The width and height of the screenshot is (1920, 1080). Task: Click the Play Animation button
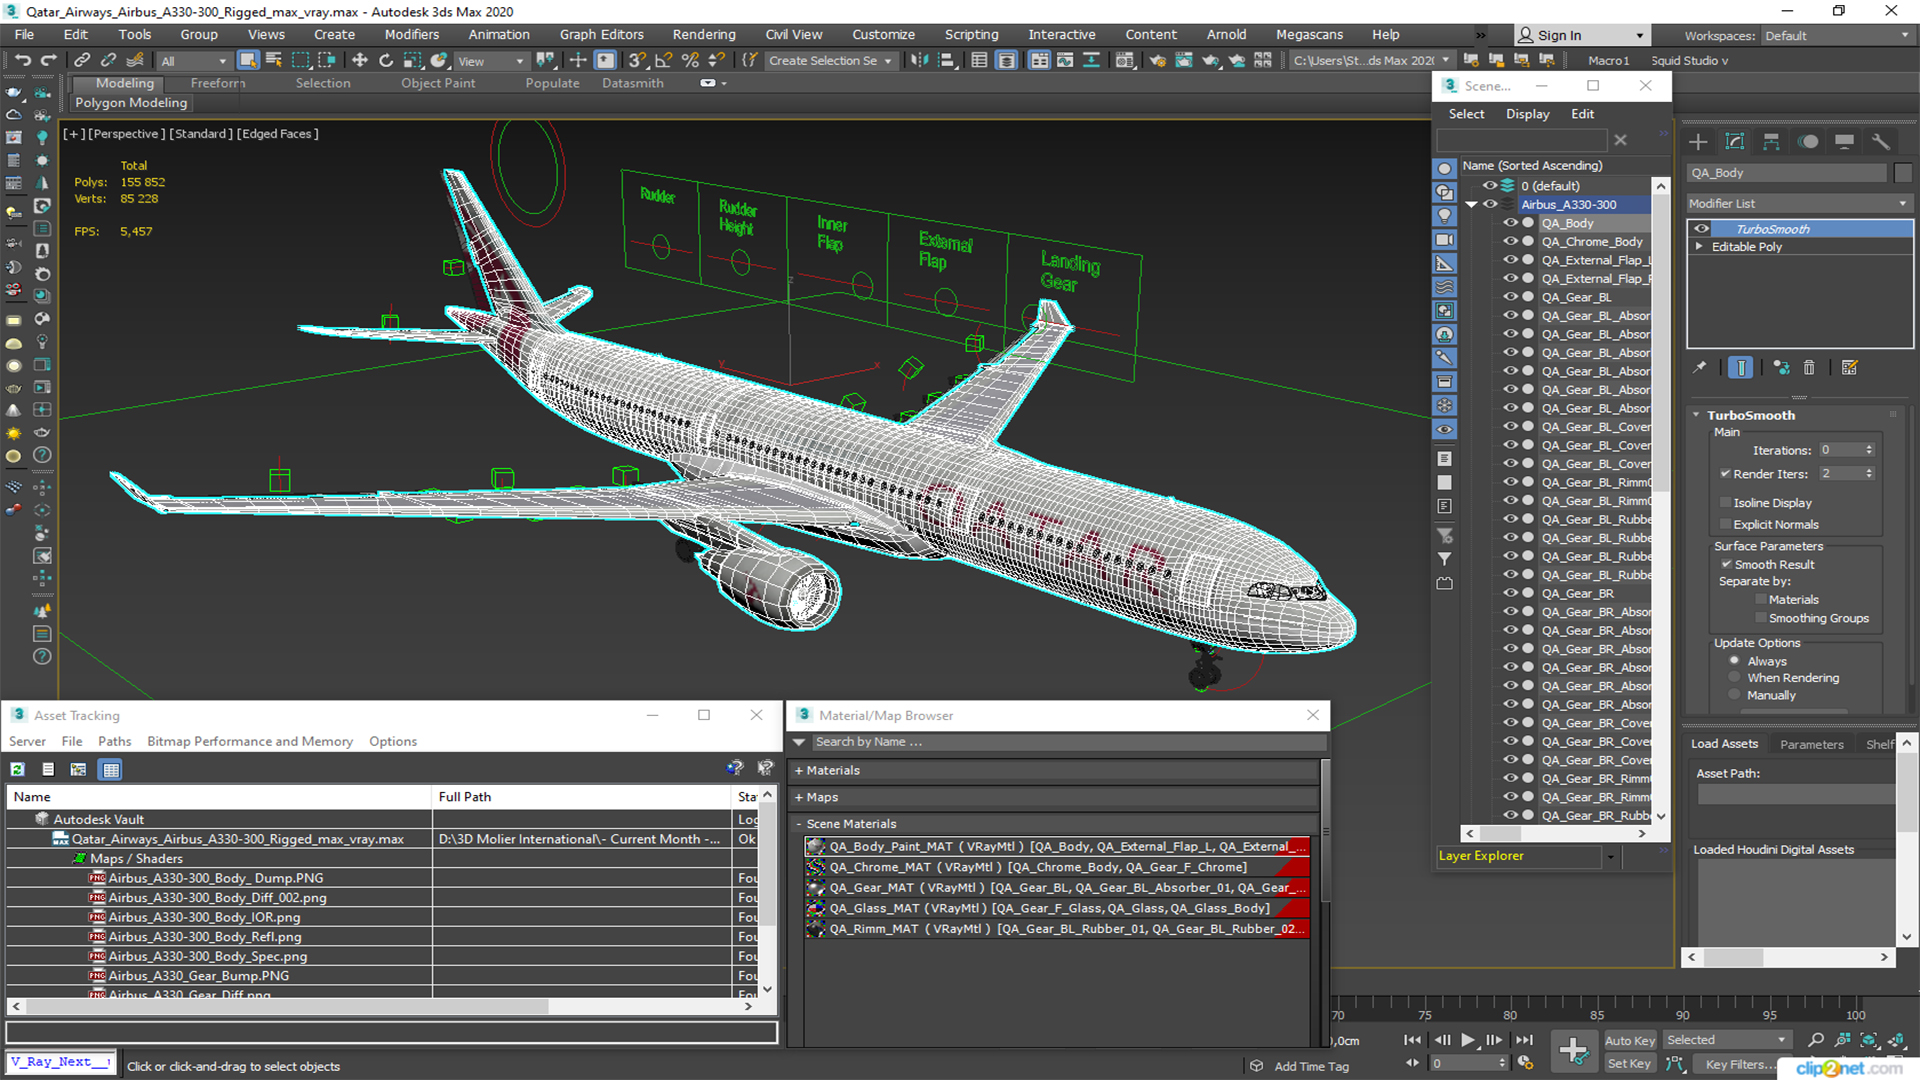[x=1468, y=1040]
